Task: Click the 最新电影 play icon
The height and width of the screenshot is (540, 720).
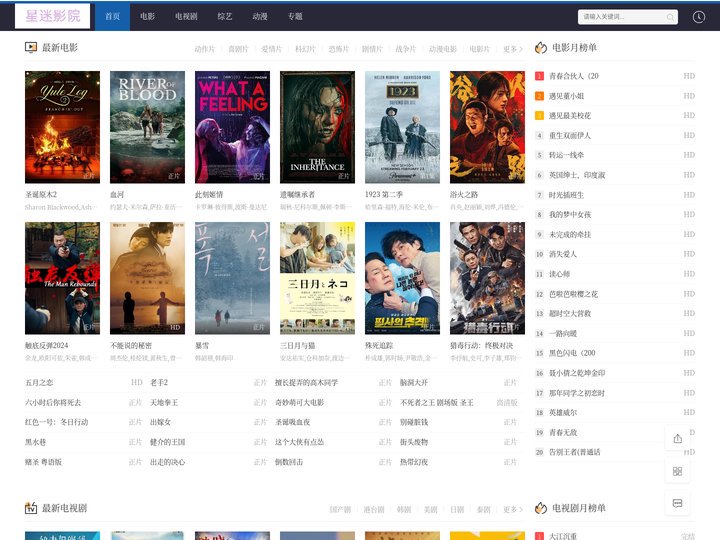Action: click(x=31, y=47)
